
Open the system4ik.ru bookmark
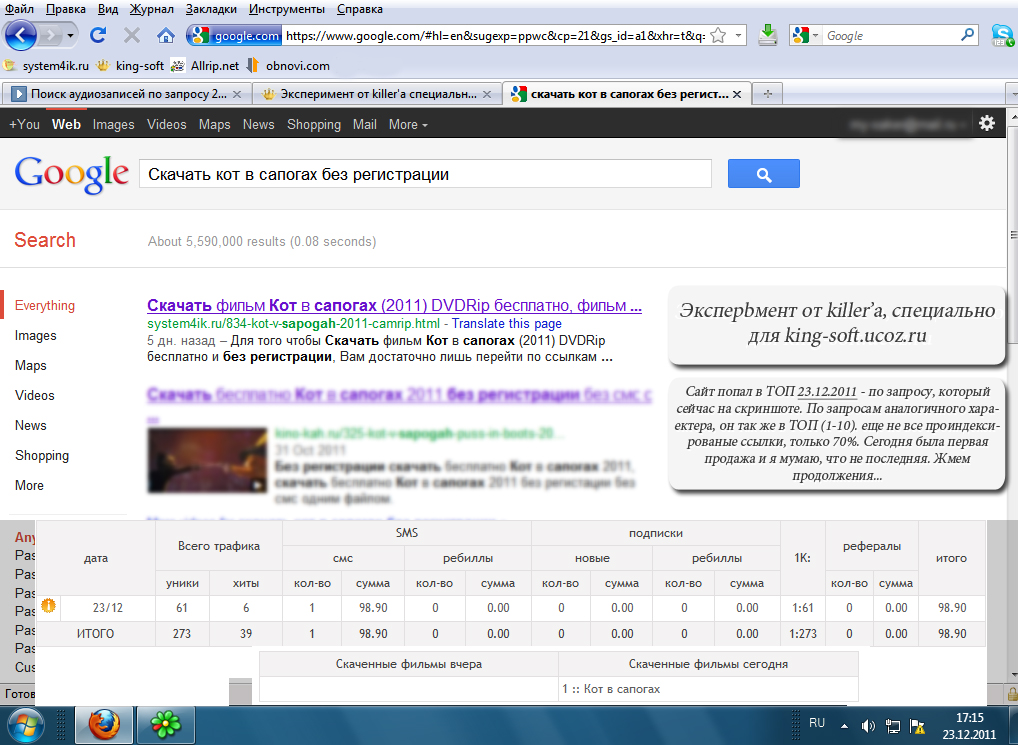tap(46, 66)
